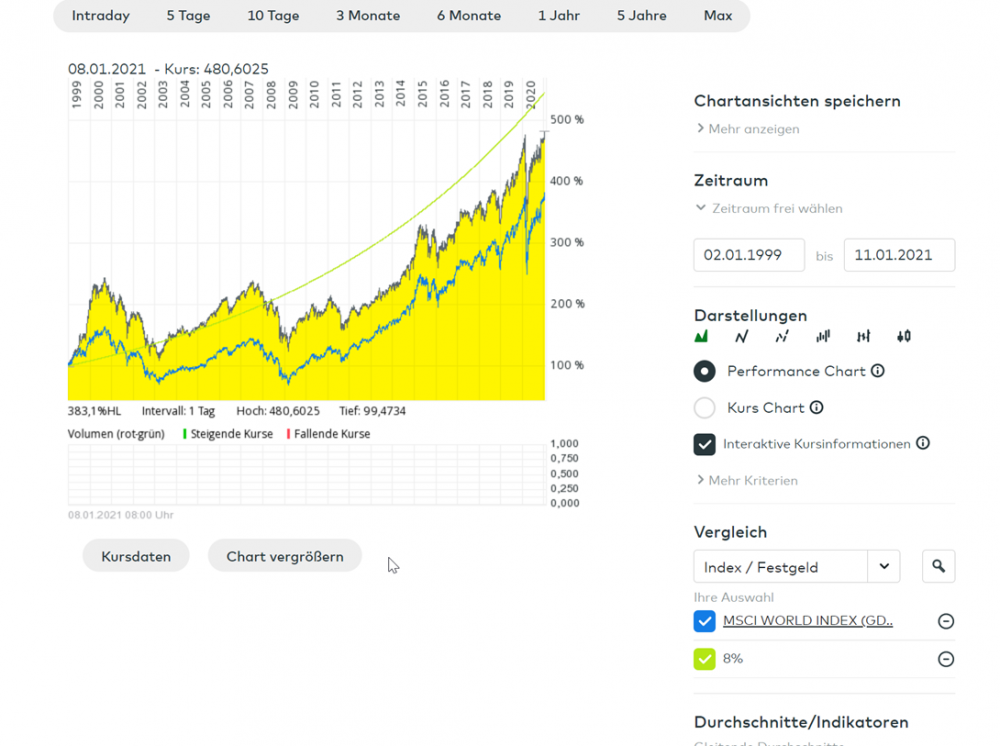Open the Index / Festgeld dropdown

pyautogui.click(x=797, y=566)
